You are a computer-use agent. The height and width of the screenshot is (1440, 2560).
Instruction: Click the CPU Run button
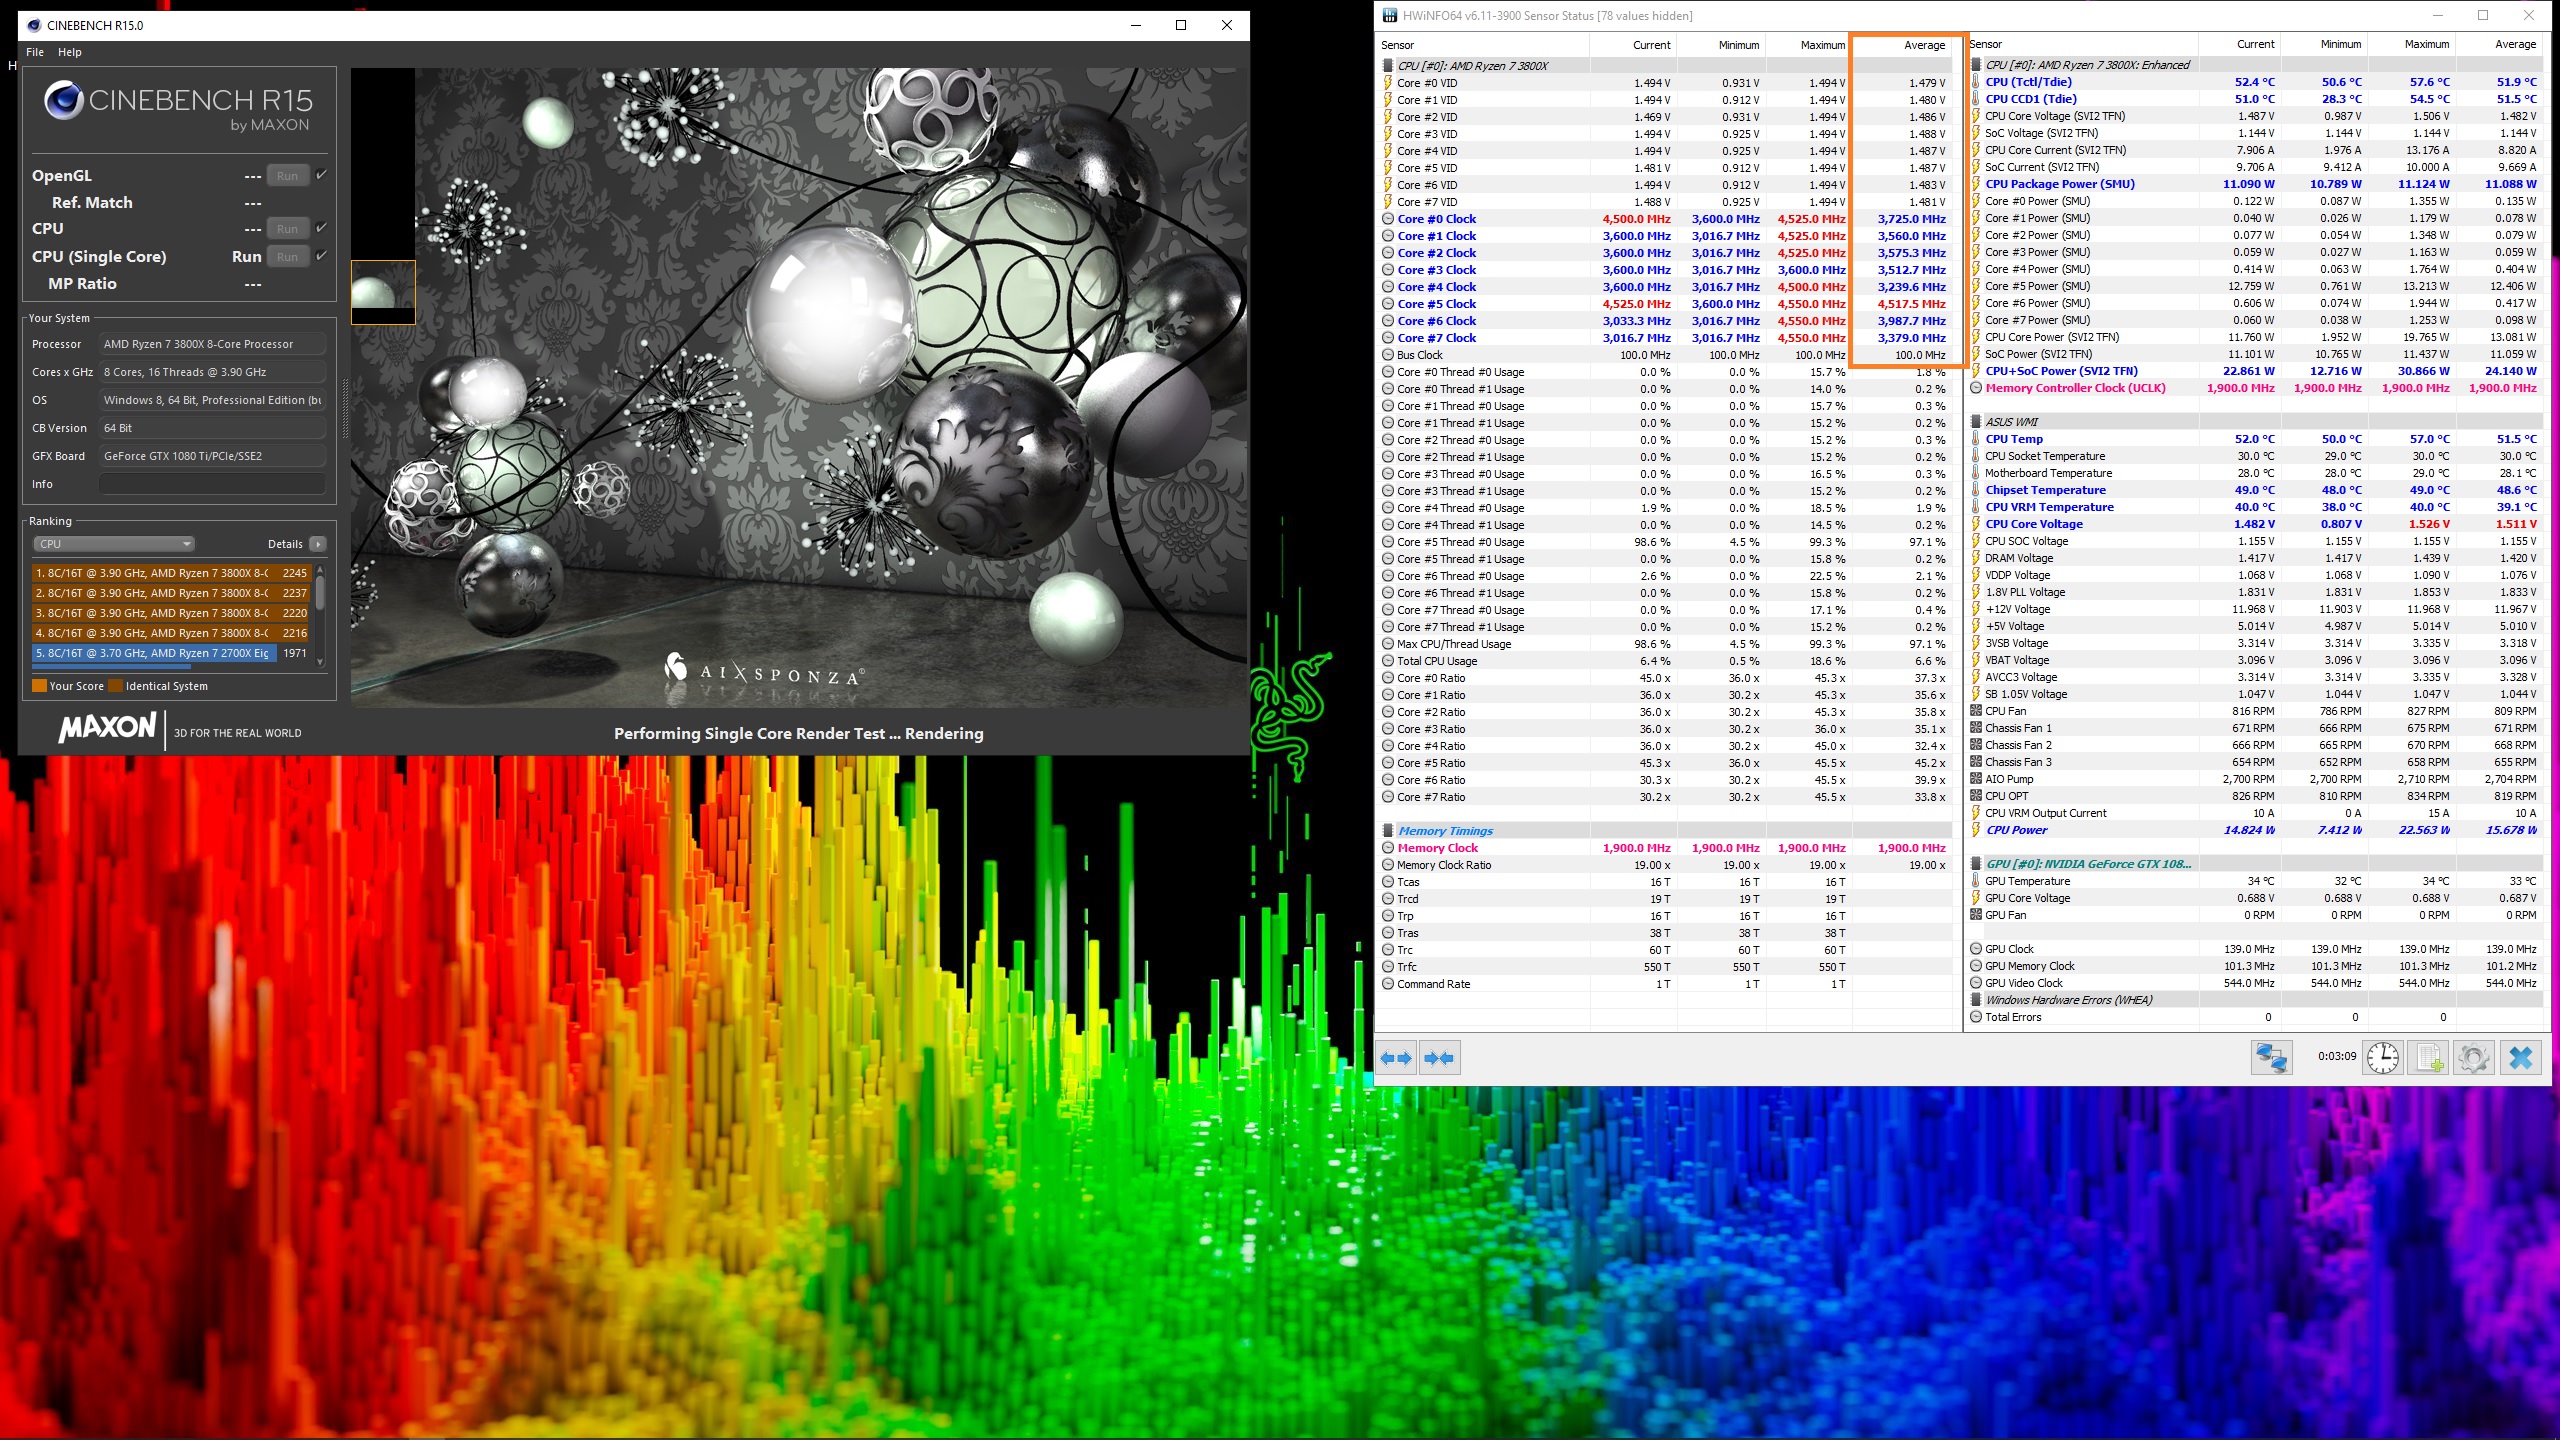pyautogui.click(x=287, y=229)
